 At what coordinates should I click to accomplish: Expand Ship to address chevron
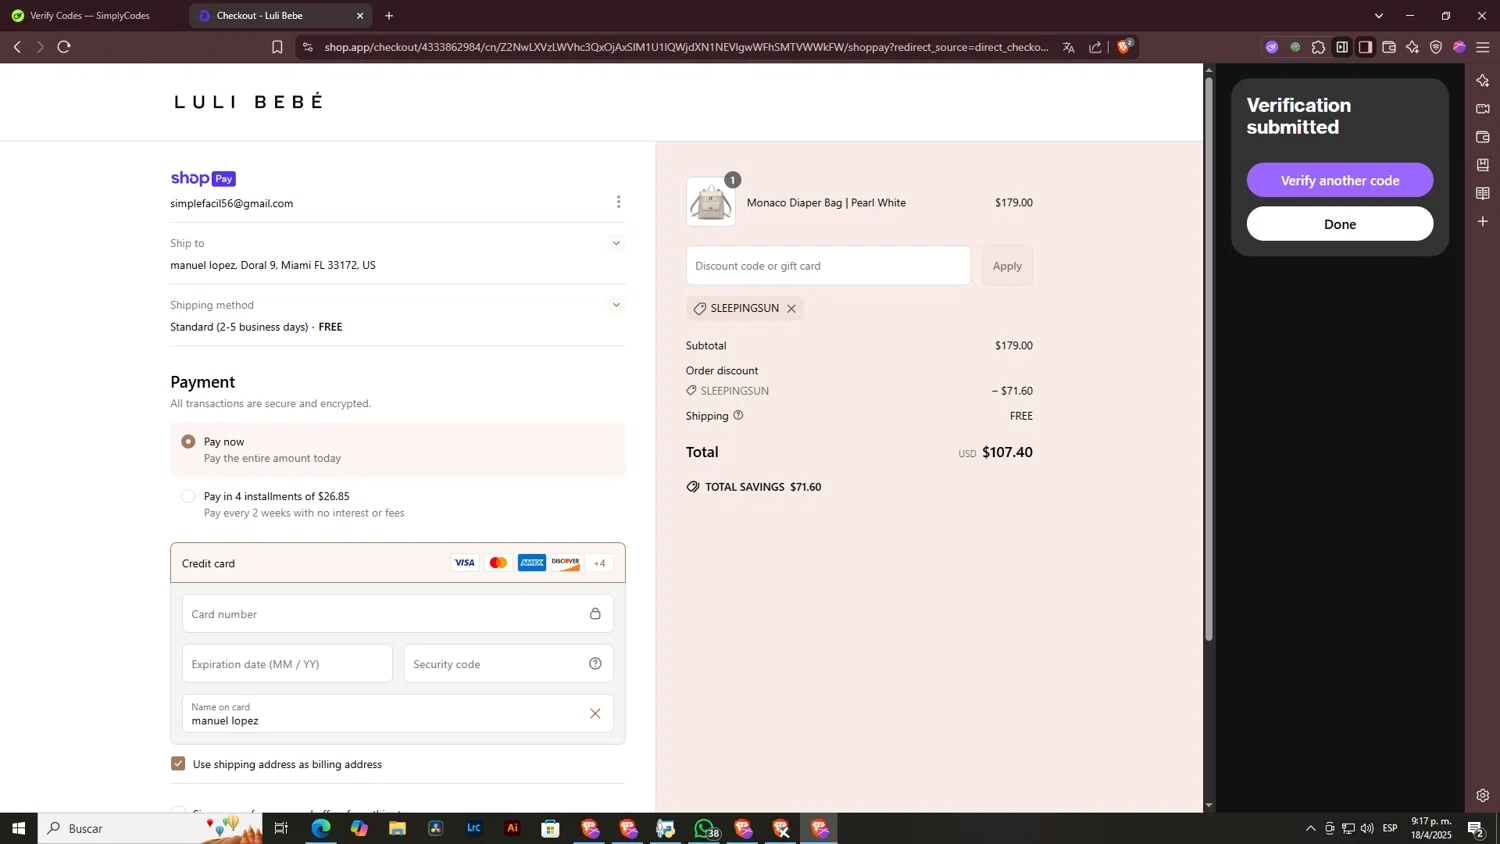coord(616,243)
